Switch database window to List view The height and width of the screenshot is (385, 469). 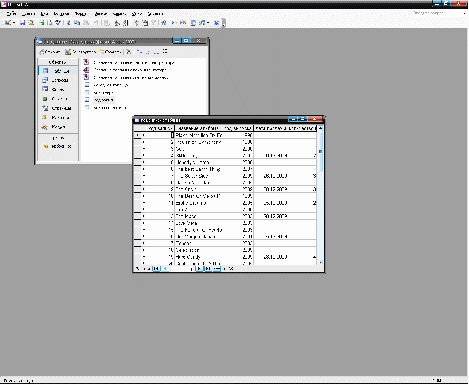[x=156, y=52]
